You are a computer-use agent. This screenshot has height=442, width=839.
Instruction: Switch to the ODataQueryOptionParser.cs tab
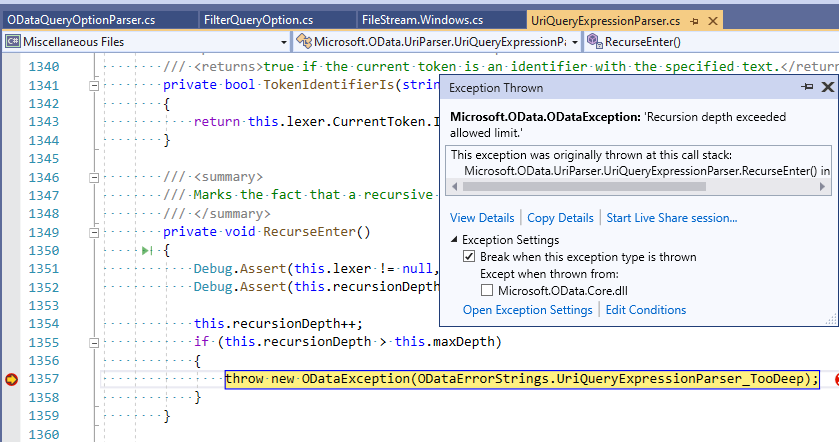pos(81,20)
